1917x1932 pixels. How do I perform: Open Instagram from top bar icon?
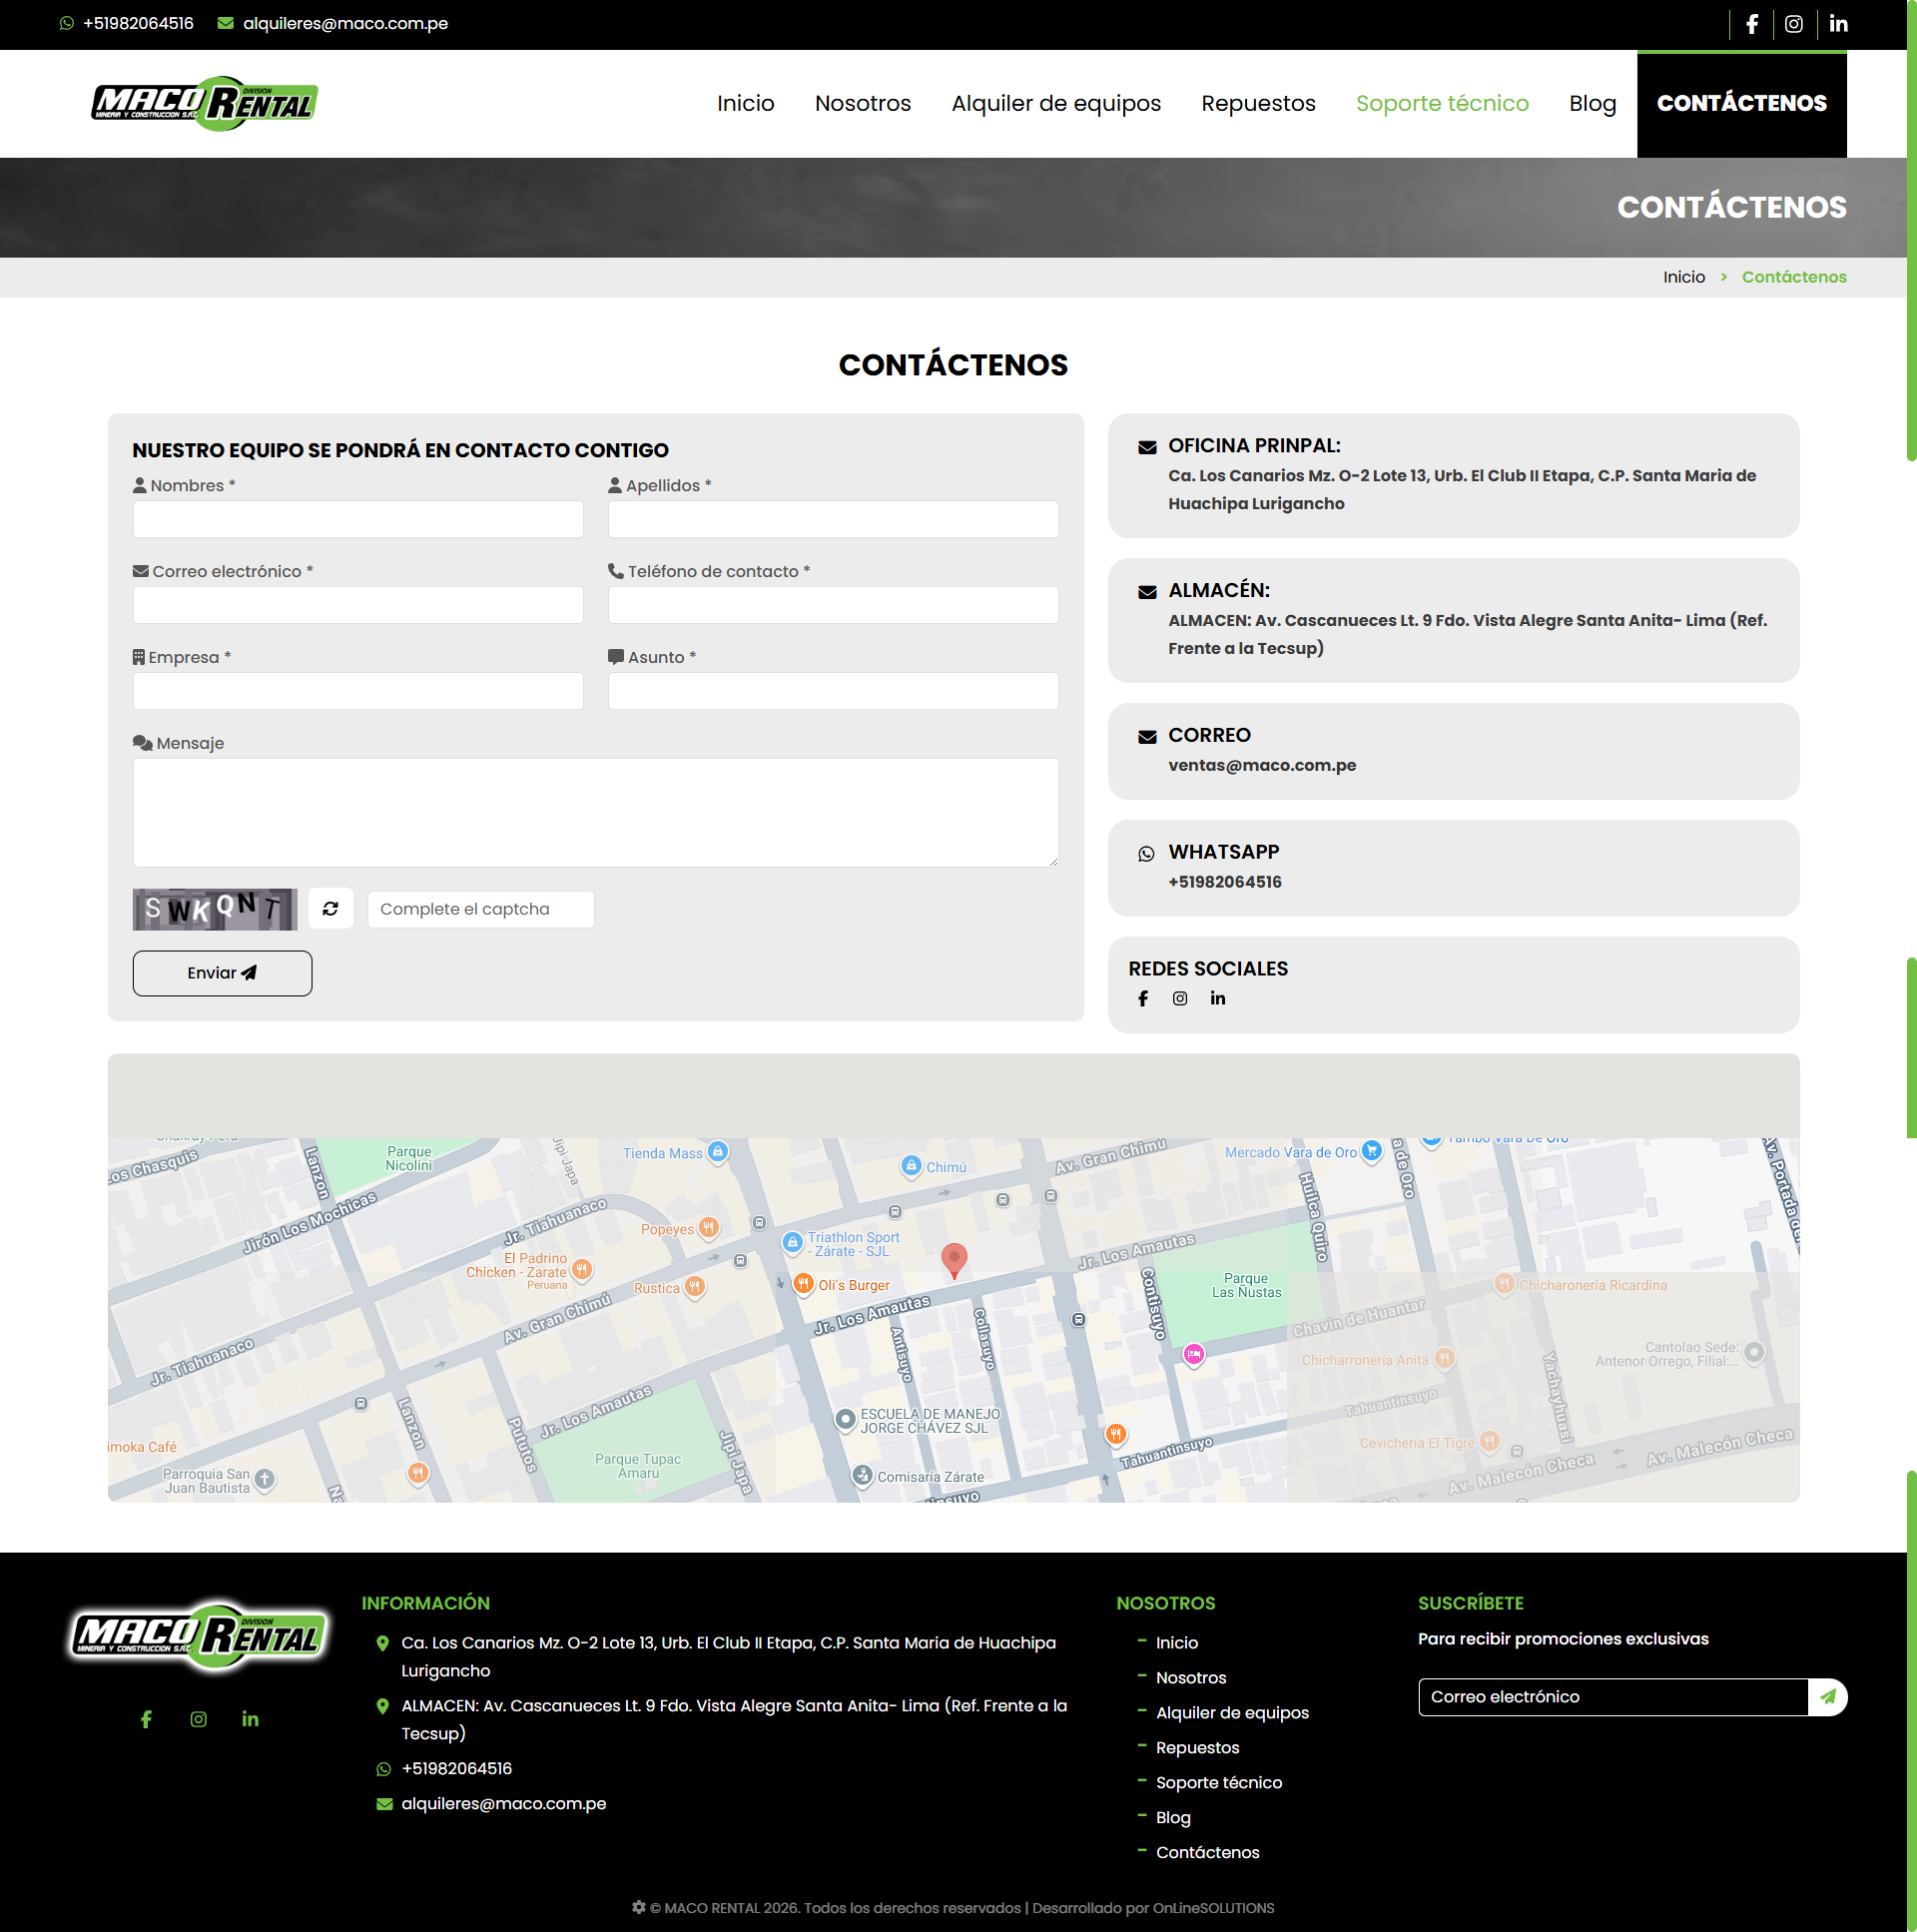(1793, 24)
